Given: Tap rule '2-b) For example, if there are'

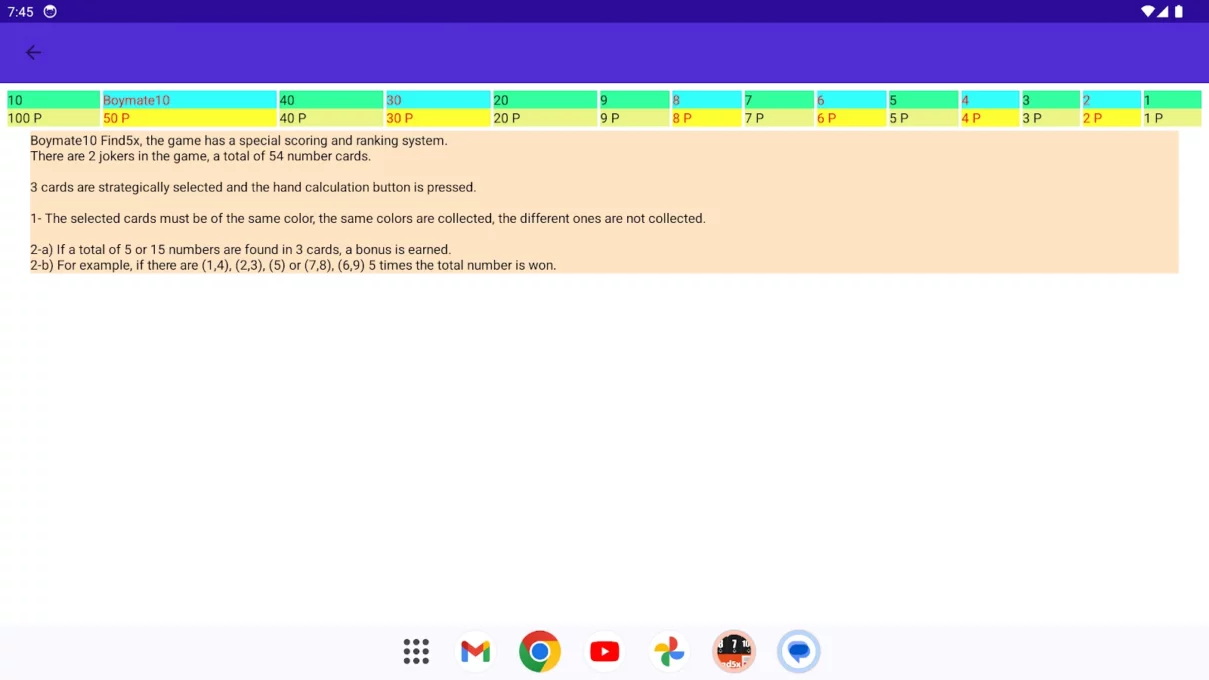Looking at the screenshot, I should [x=293, y=266].
